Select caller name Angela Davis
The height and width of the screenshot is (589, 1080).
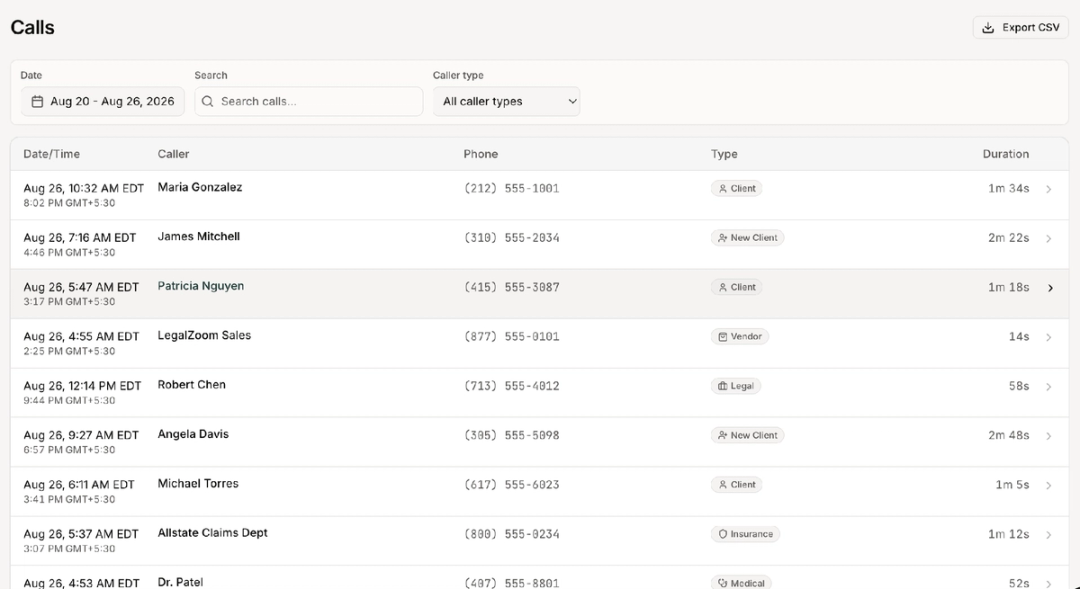point(194,434)
